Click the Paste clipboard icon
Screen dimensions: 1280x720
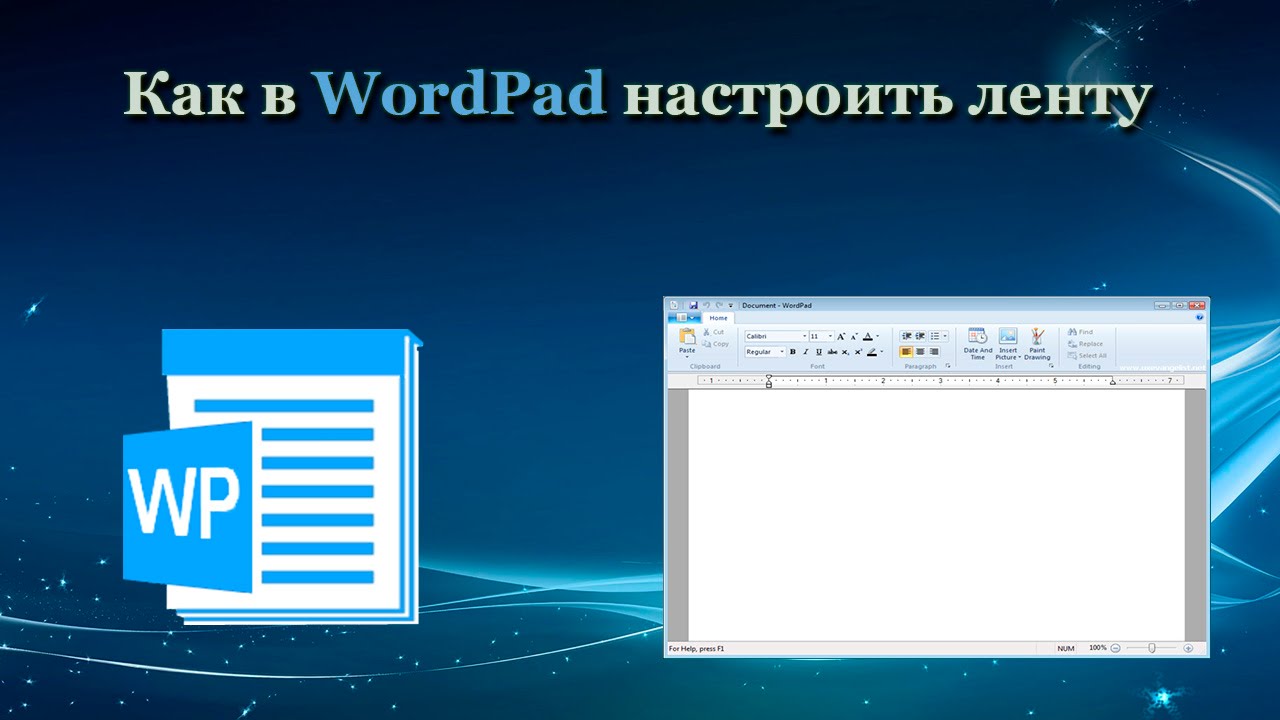tap(687, 336)
